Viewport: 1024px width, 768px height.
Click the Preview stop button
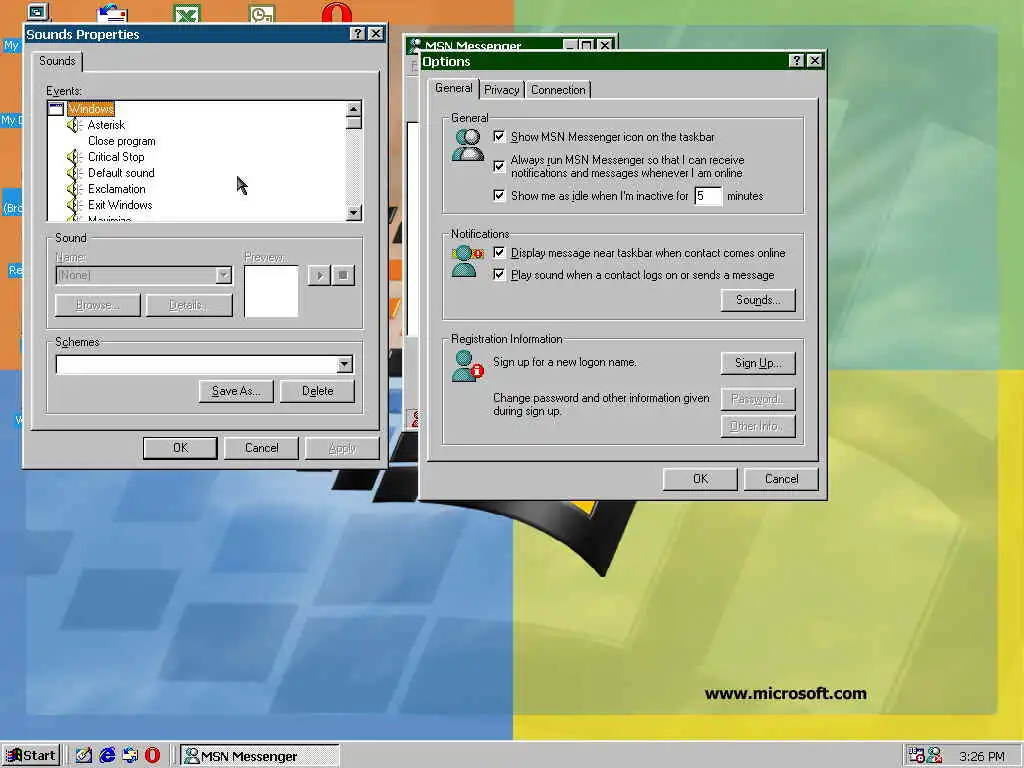343,275
